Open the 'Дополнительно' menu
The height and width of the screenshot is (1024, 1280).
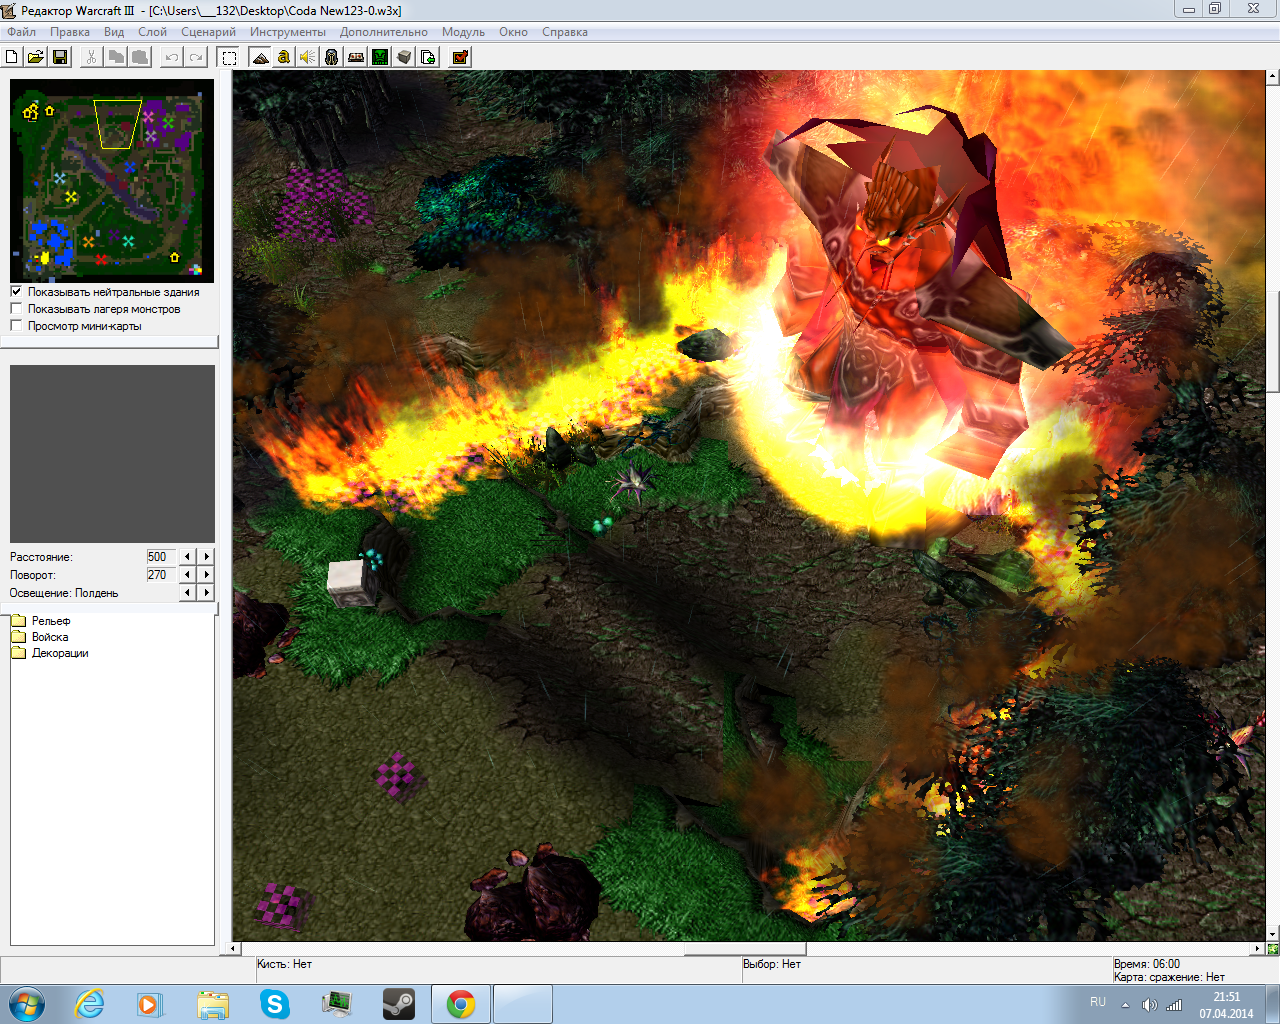384,32
